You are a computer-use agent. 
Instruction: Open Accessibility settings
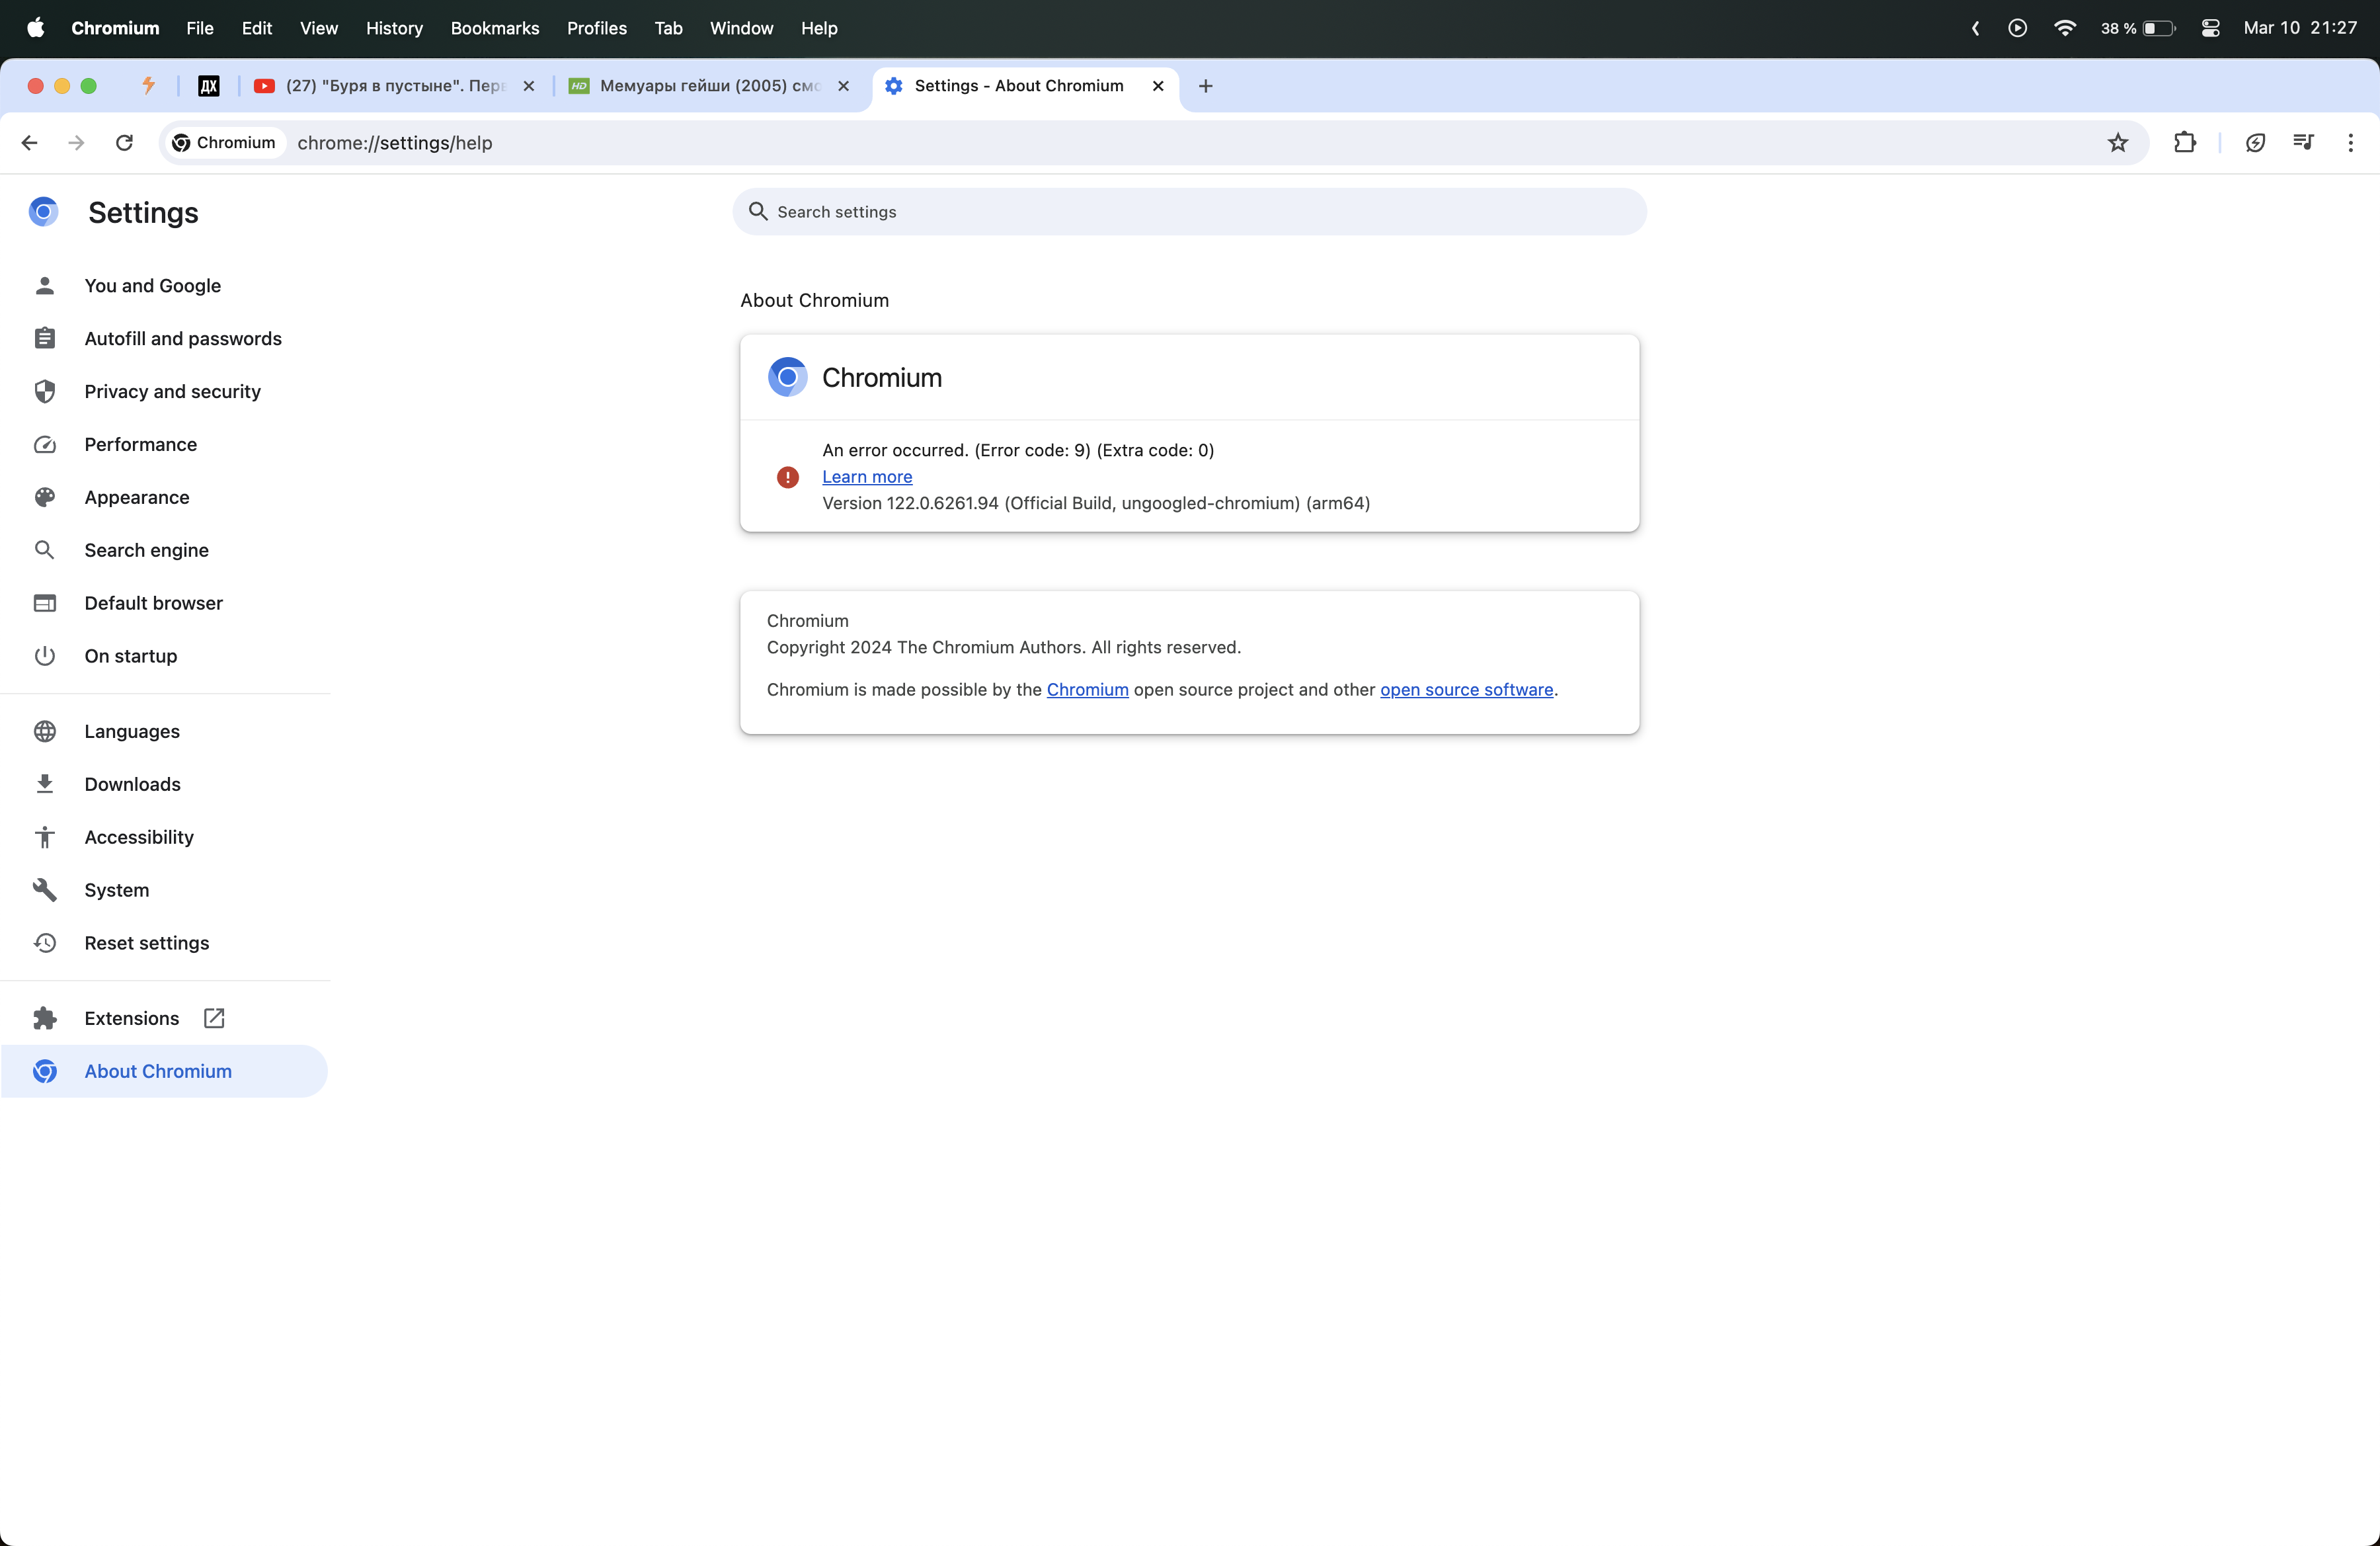(165, 838)
